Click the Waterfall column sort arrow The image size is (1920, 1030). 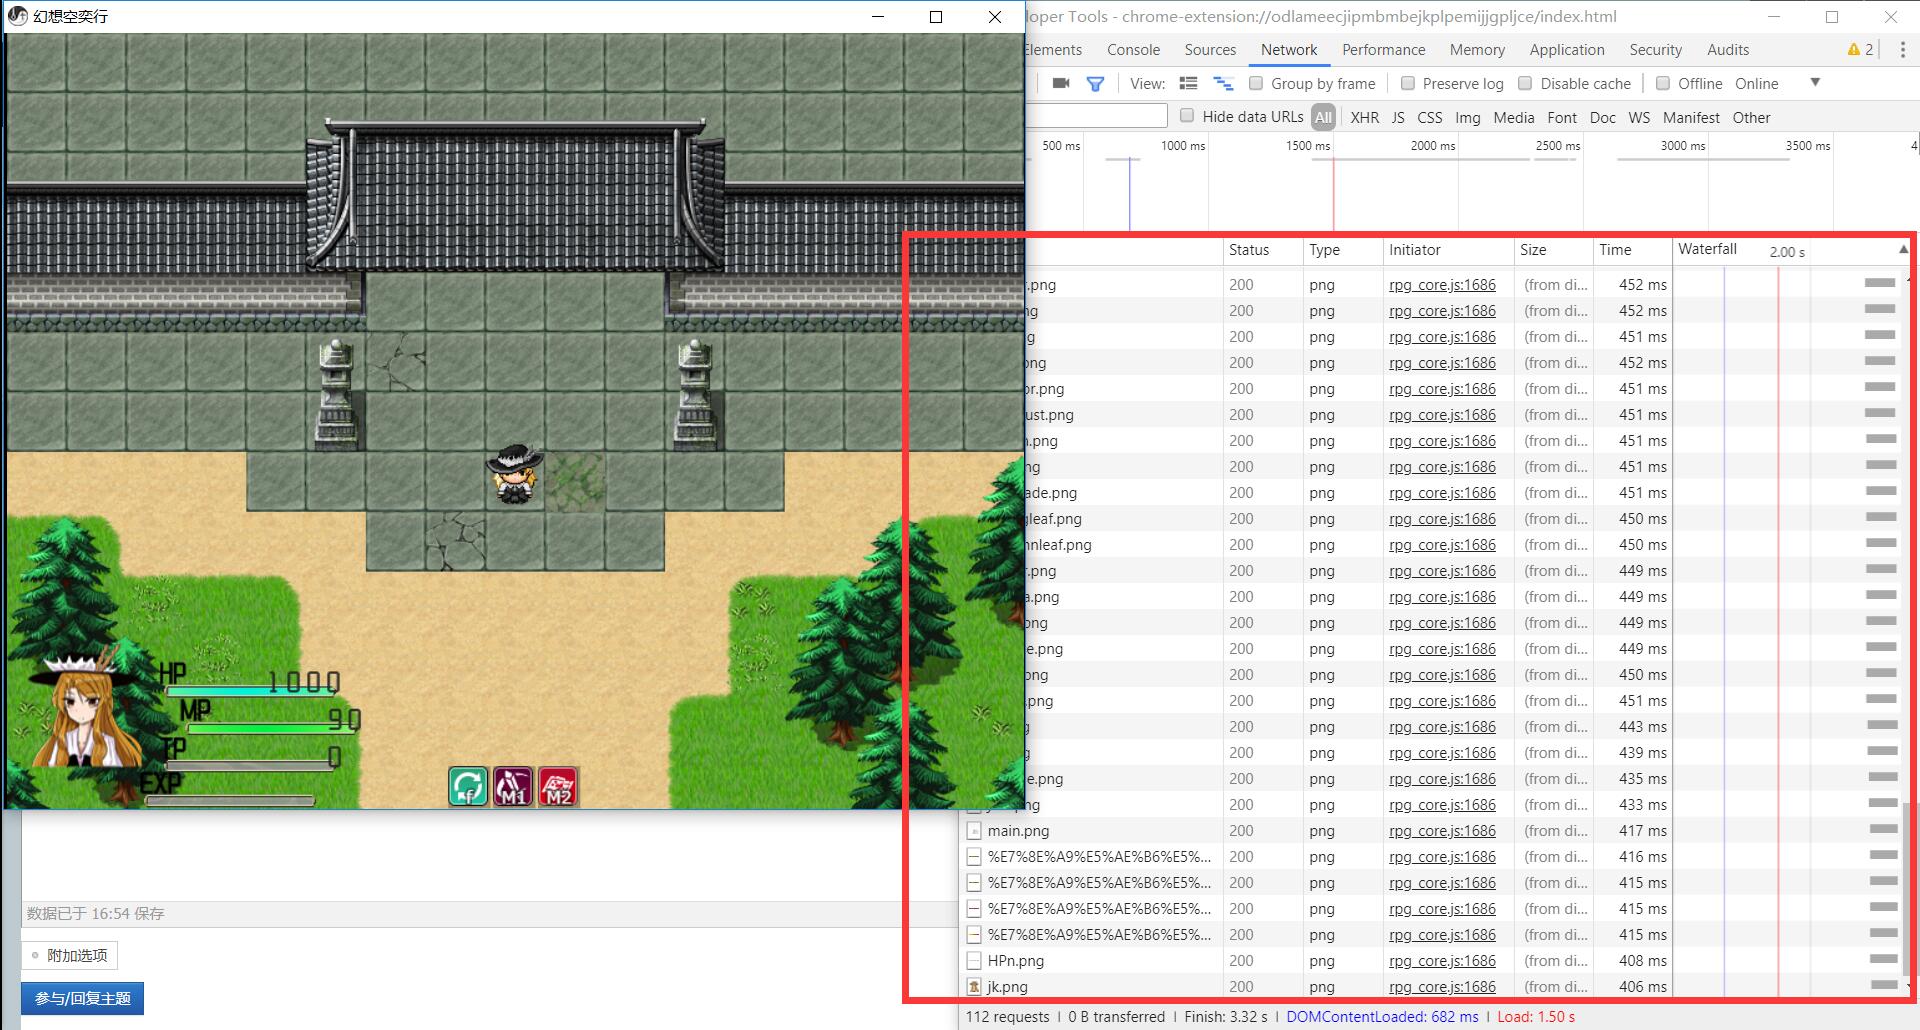coord(1903,249)
